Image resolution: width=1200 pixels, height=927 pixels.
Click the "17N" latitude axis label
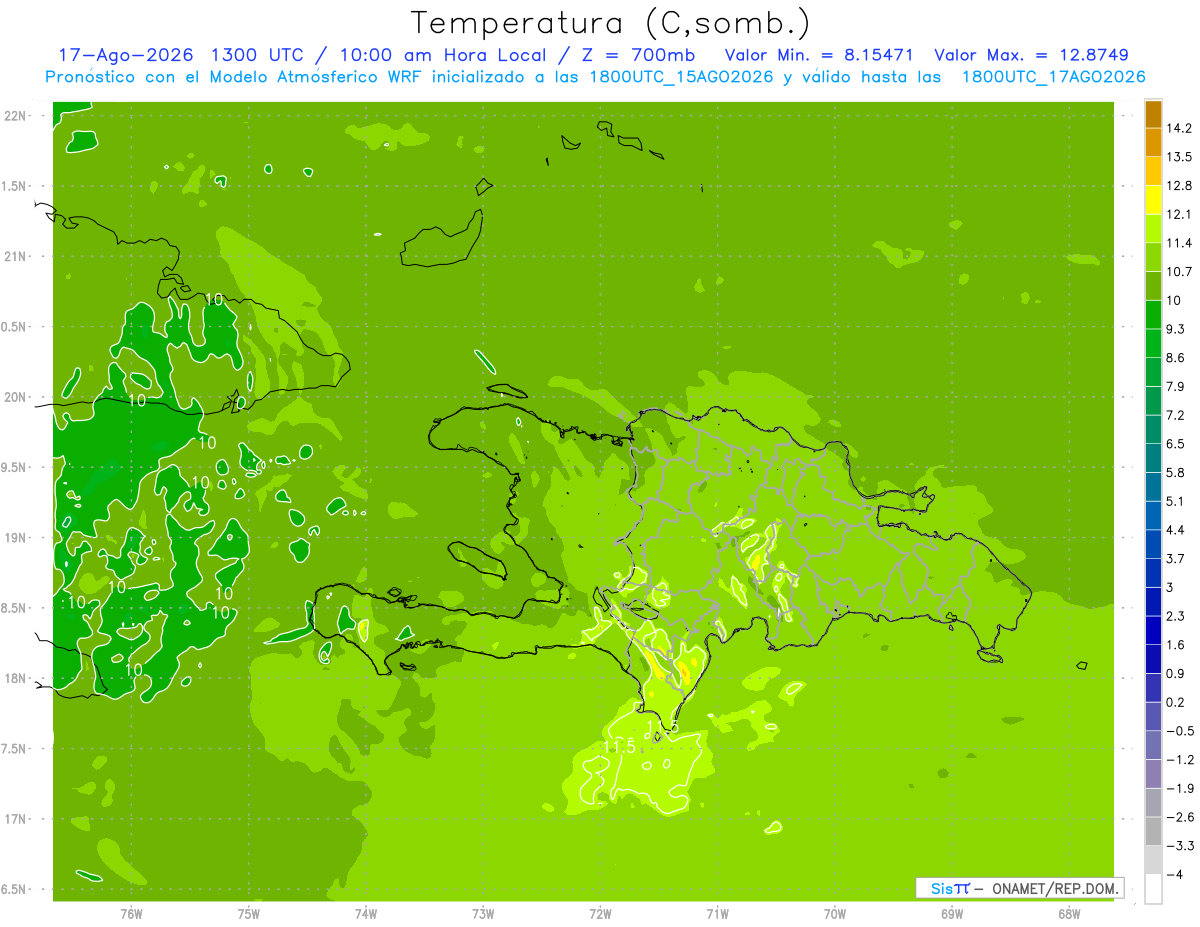click(x=17, y=819)
